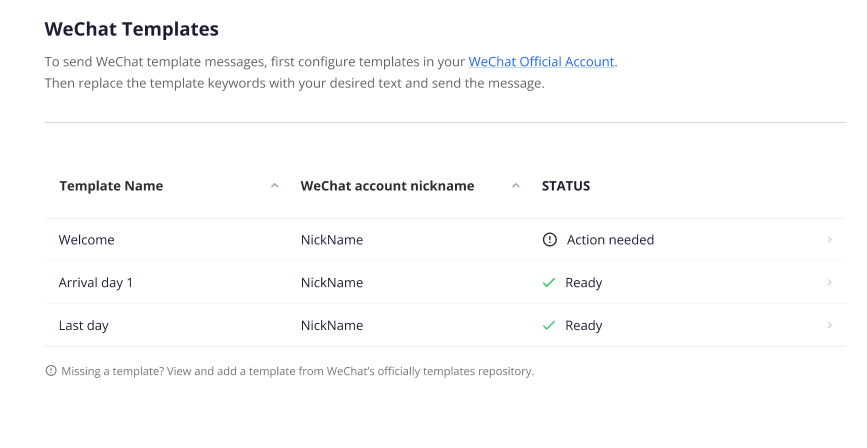Screen dimensions: 867x448
Task: Click NickName in the Welcome row
Action: pos(332,239)
